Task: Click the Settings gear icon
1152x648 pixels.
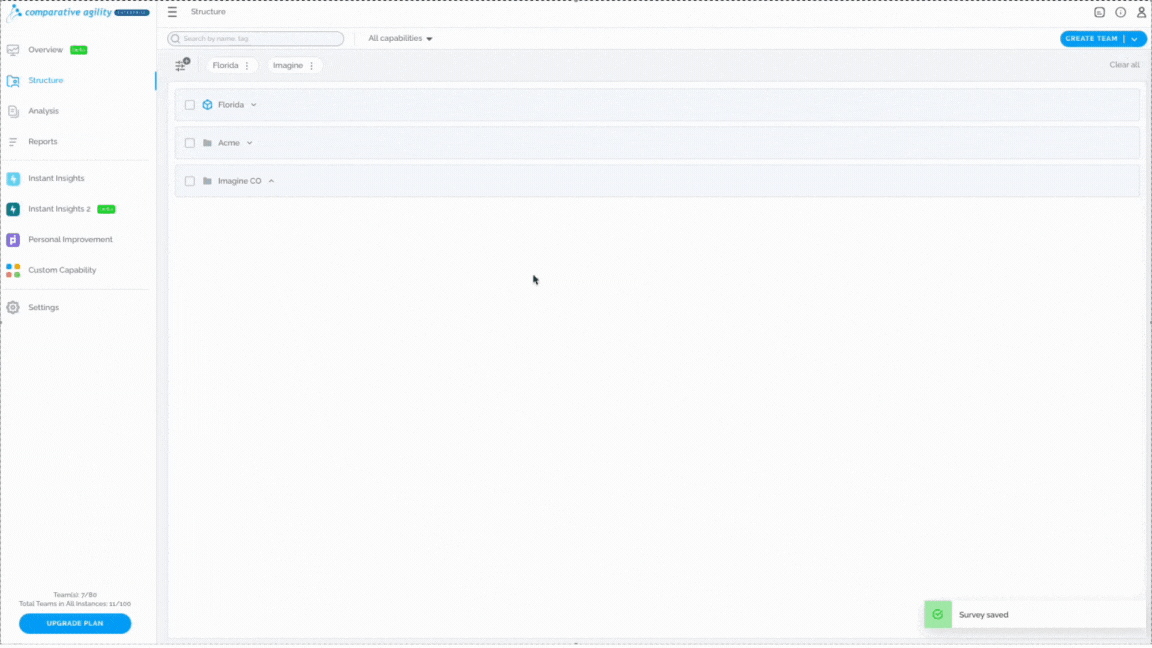Action: point(13,308)
